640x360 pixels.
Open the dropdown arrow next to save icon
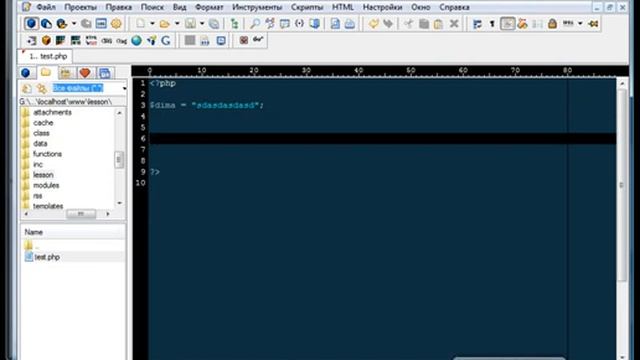click(x=202, y=24)
